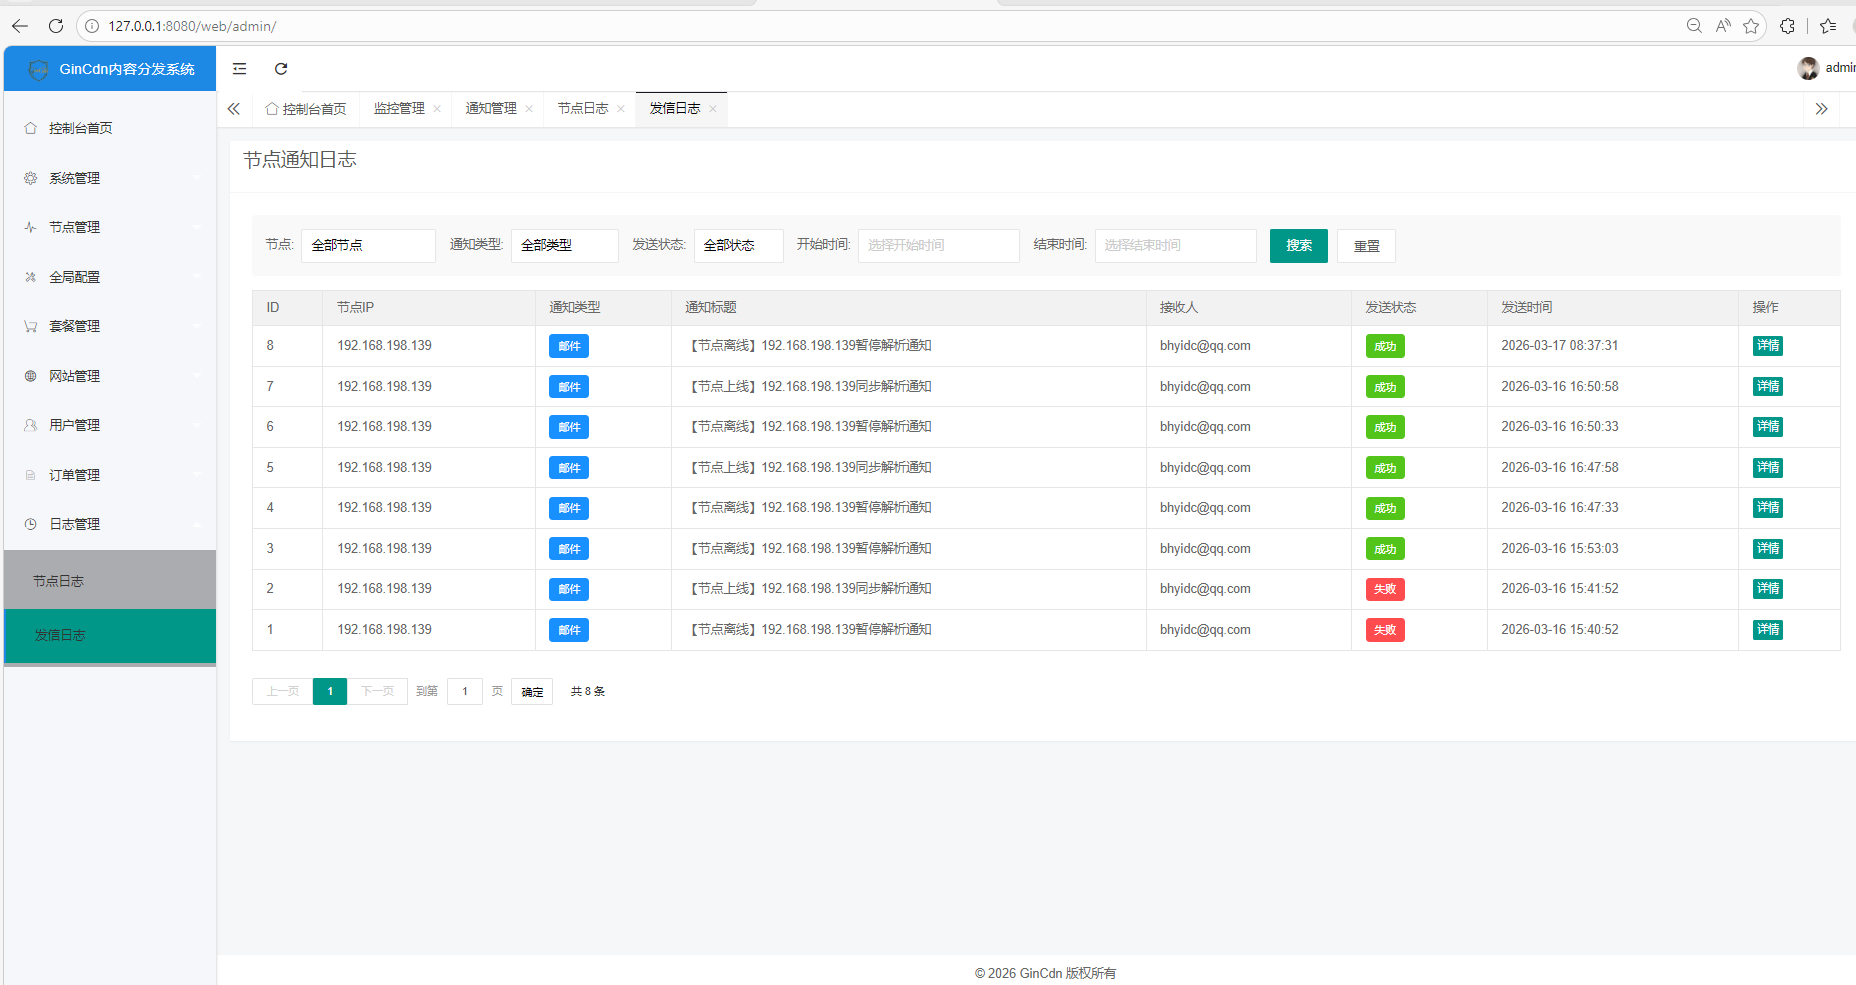Click the refresh icon in the top bar
1856x985 pixels.
(x=281, y=69)
